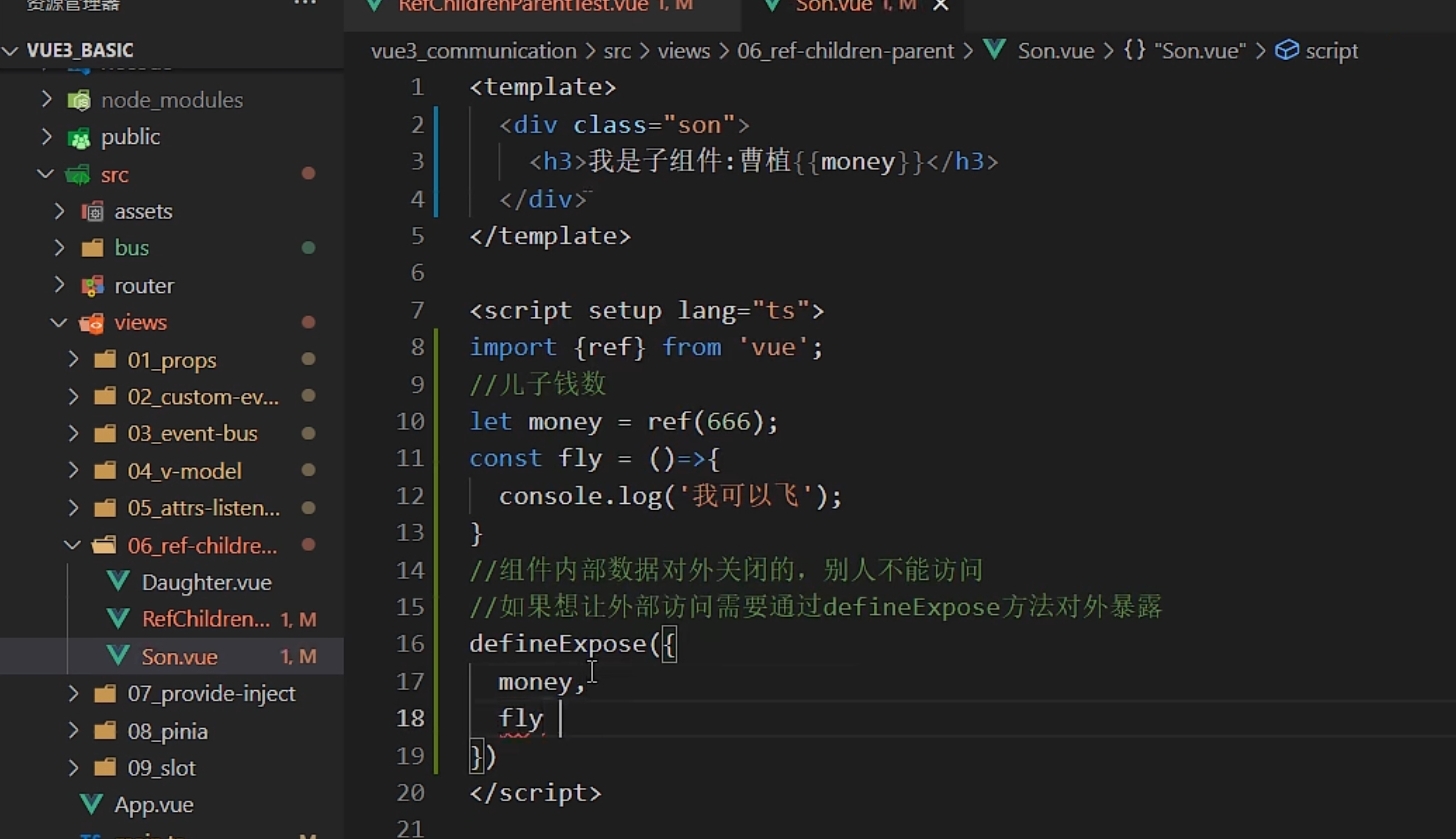Click the //儿子钱数 comment
Screen dimensions: 1456x839
537,384
